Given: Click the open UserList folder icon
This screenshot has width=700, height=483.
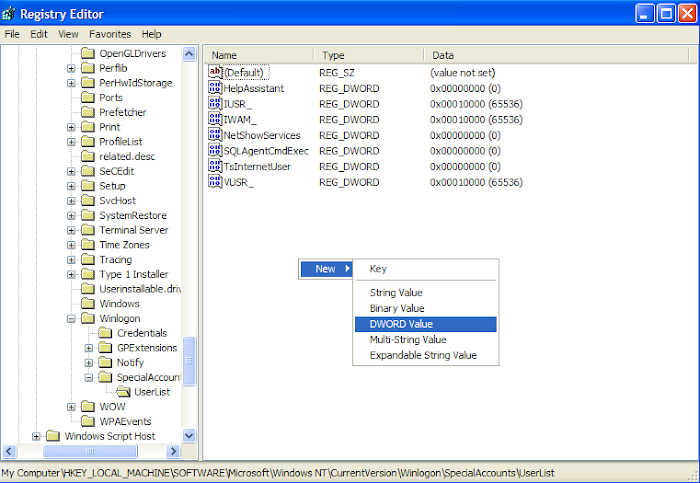Looking at the screenshot, I should [123, 392].
